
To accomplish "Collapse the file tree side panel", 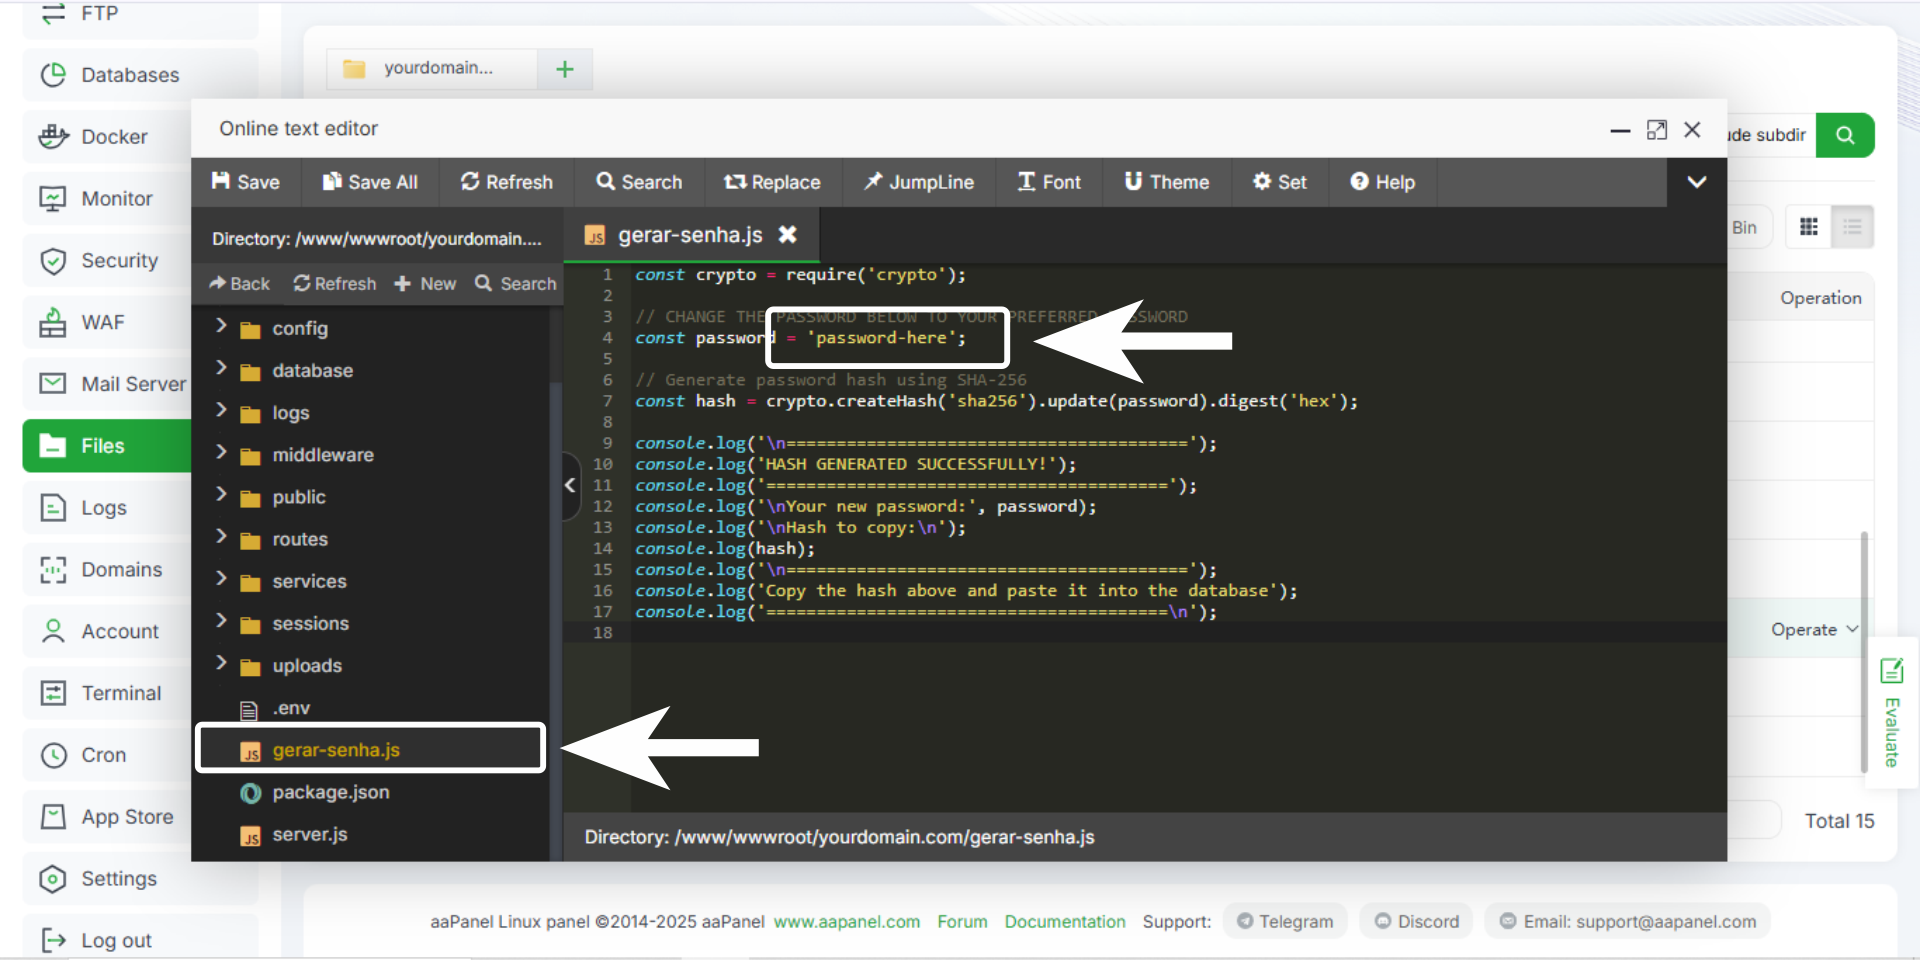I will 570,486.
